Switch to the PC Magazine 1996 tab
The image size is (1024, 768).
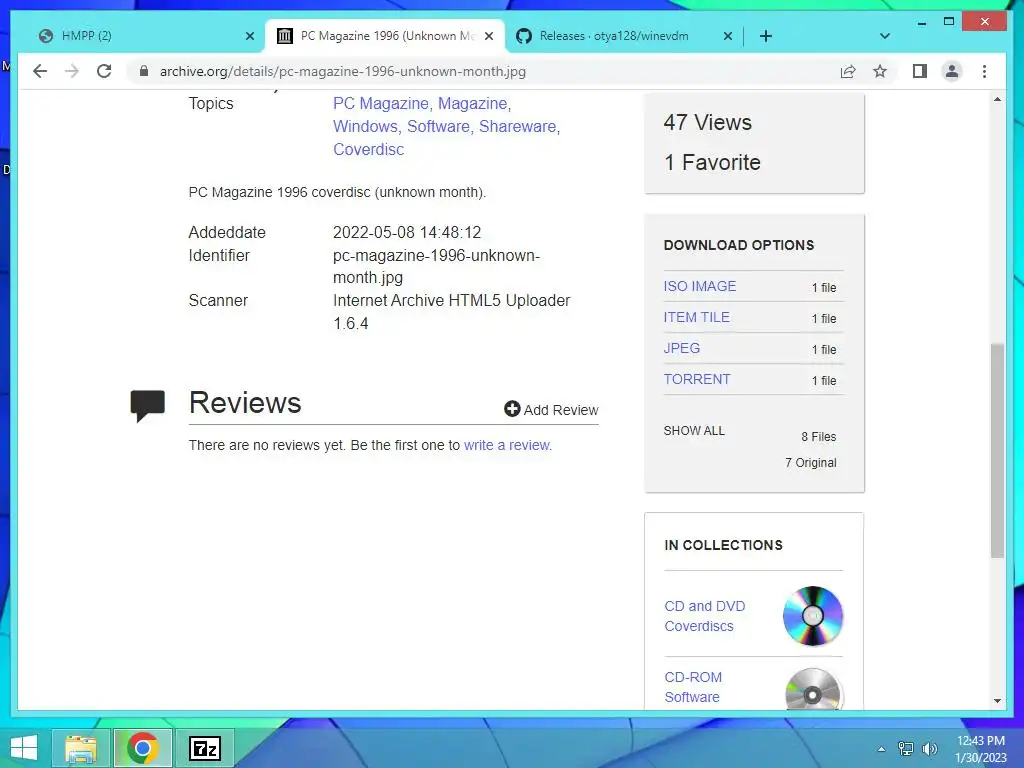click(385, 36)
